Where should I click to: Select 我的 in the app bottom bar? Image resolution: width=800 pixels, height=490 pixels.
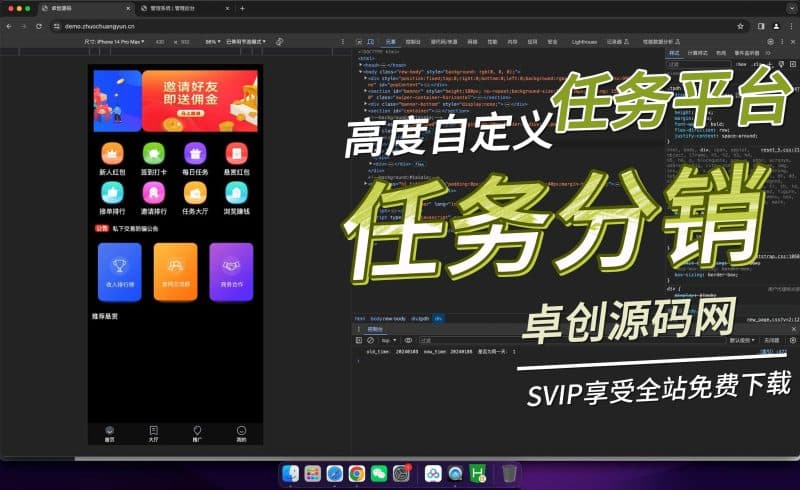[241, 434]
